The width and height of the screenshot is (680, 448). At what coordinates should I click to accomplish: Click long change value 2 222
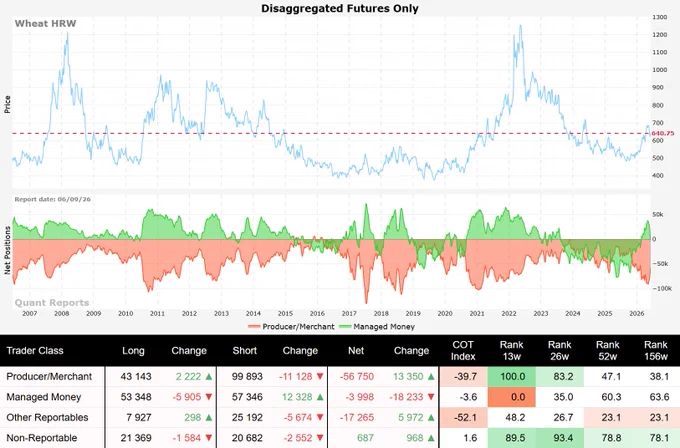click(x=188, y=376)
